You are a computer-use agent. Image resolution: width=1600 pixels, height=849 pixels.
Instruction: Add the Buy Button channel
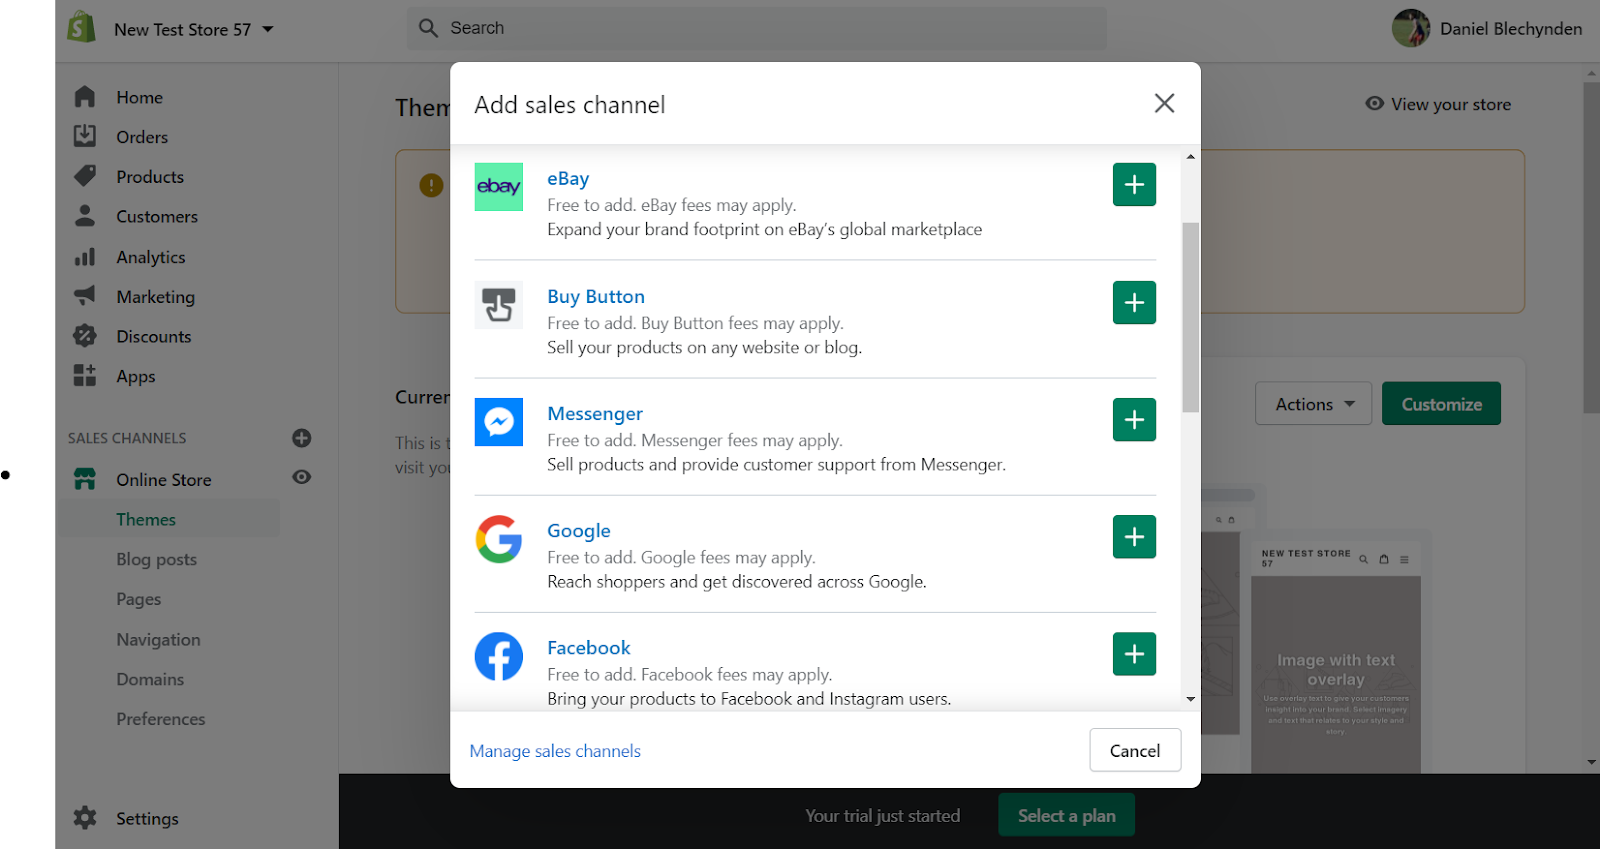pyautogui.click(x=1134, y=303)
